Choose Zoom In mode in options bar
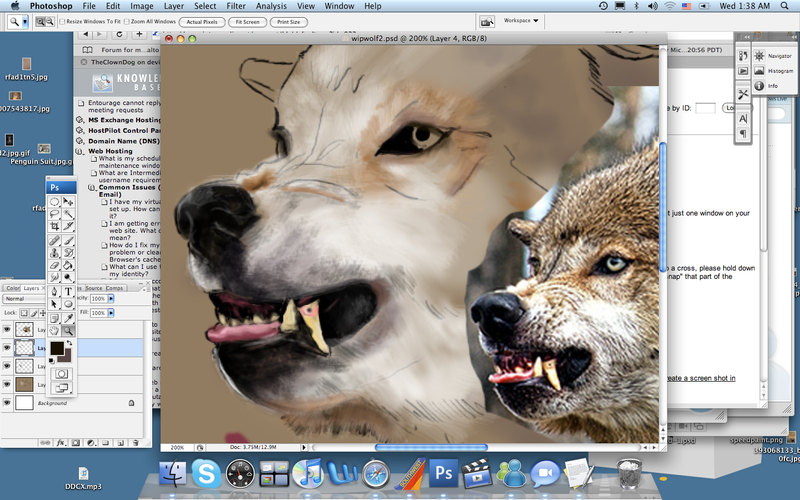Screen dimensions: 800x500 40,22
